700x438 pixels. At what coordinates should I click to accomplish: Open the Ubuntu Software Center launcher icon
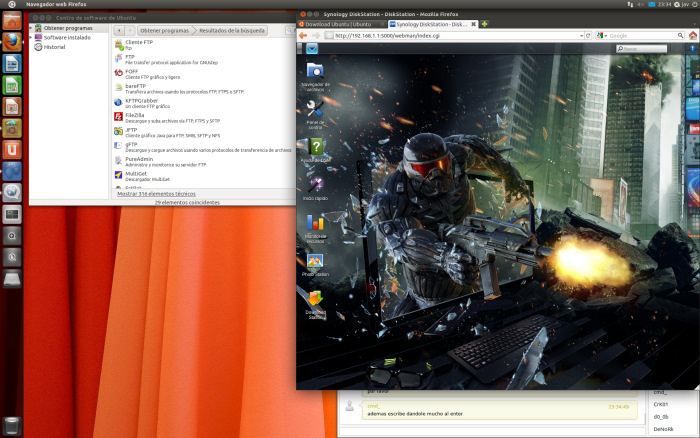pyautogui.click(x=12, y=127)
